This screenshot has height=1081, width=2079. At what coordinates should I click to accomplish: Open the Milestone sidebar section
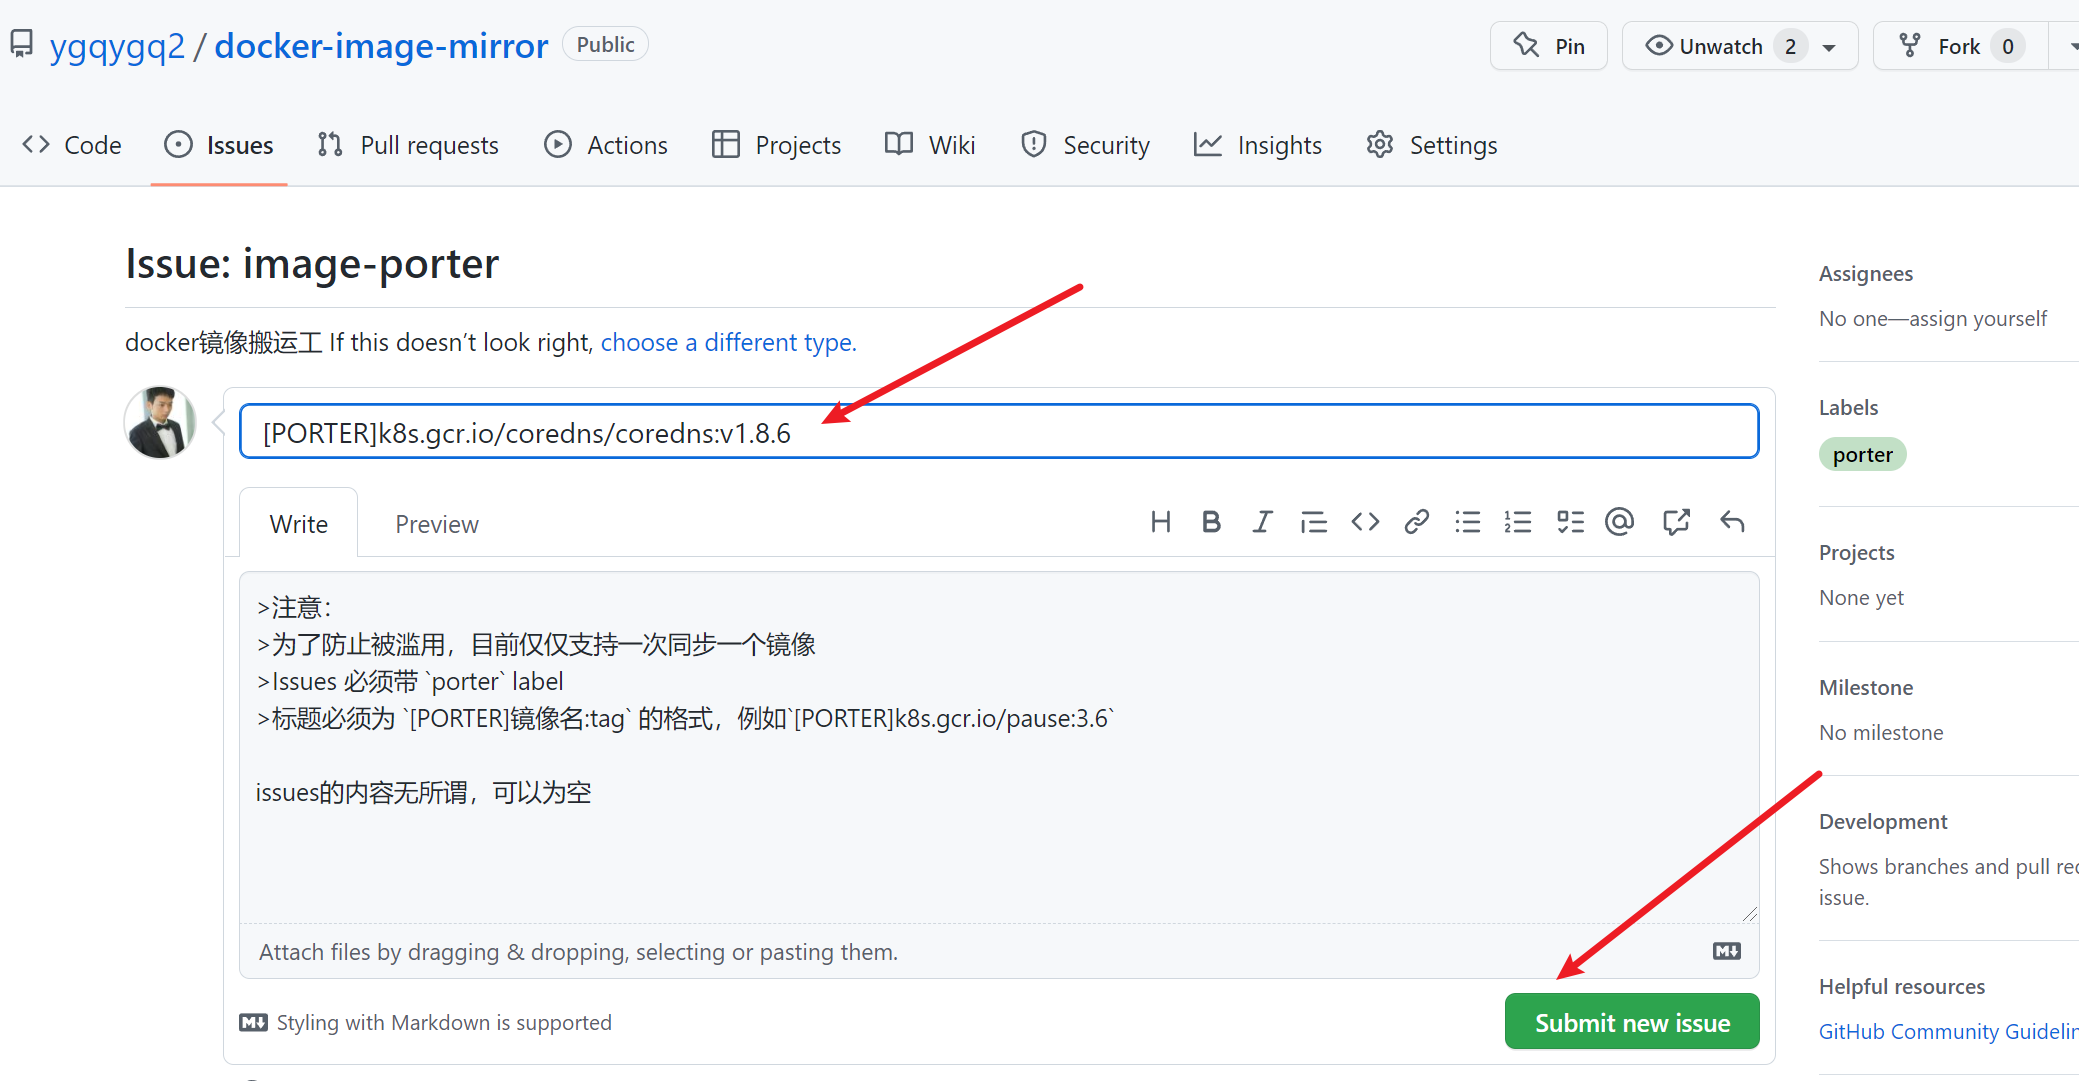(1865, 688)
